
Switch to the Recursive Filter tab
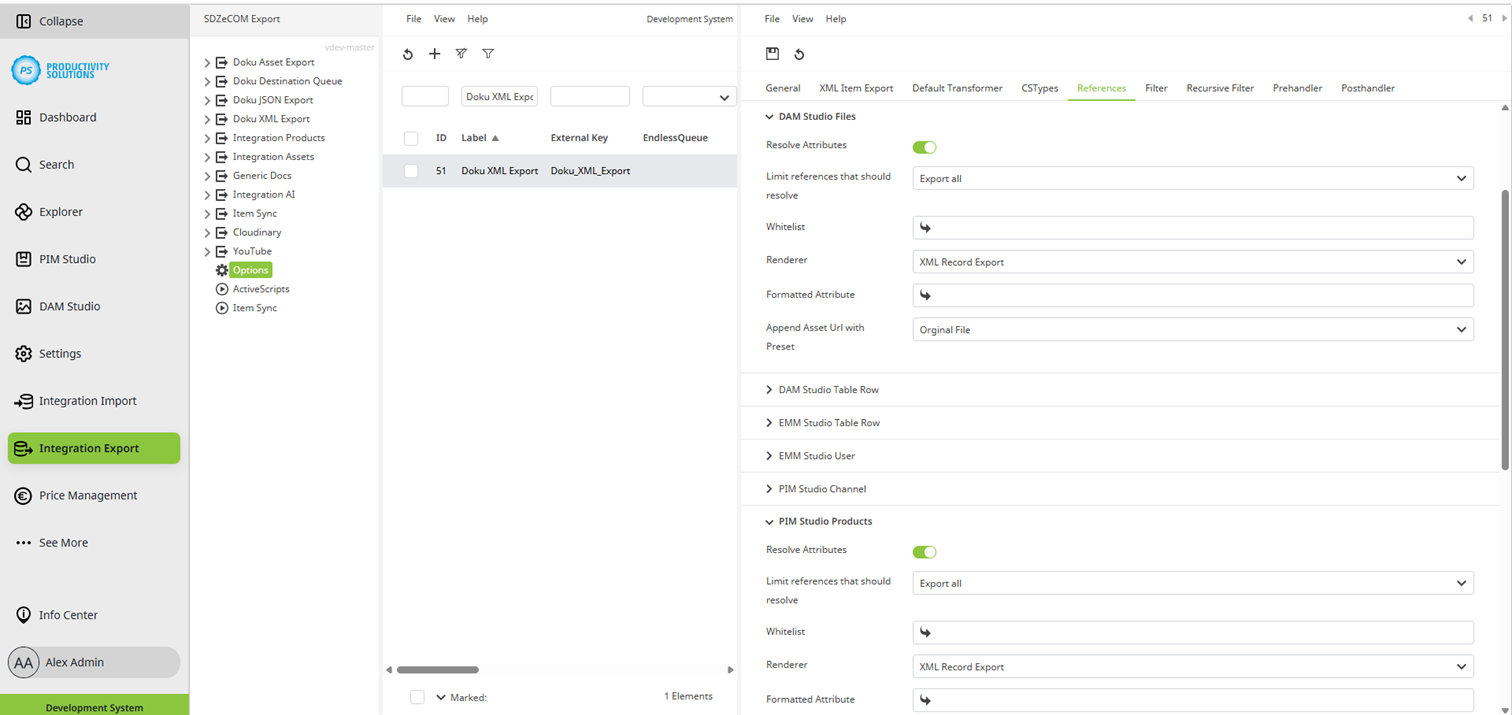point(1219,88)
